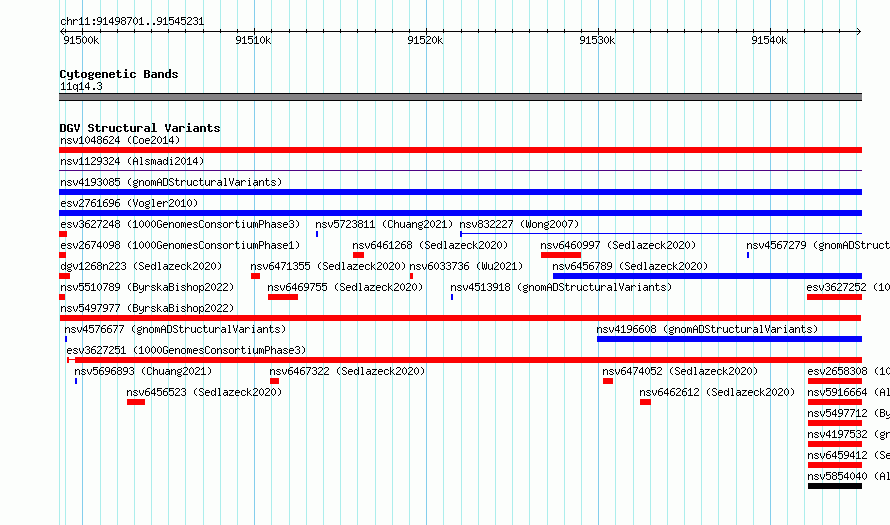Select the red nsv6469755 variant bar

pyautogui.click(x=283, y=297)
